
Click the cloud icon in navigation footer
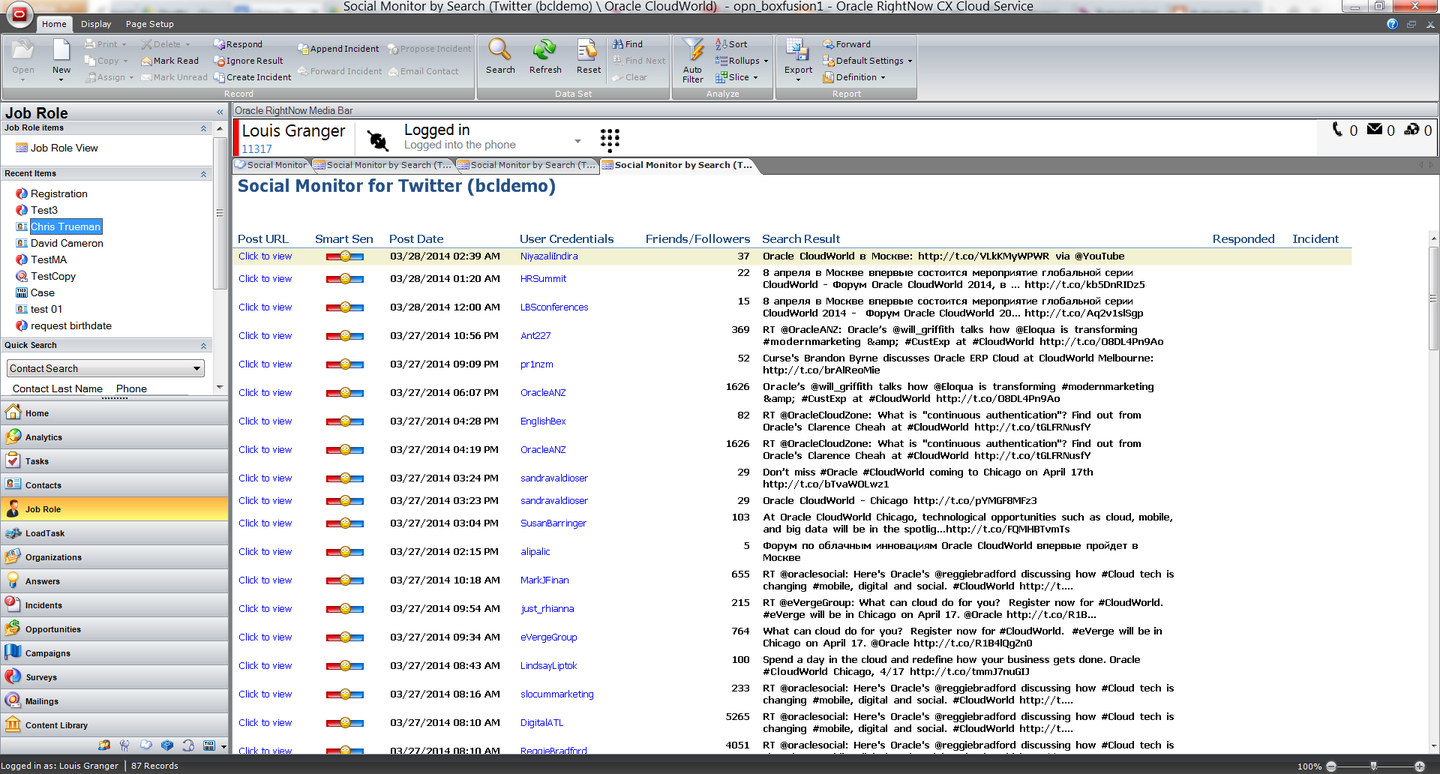point(146,745)
